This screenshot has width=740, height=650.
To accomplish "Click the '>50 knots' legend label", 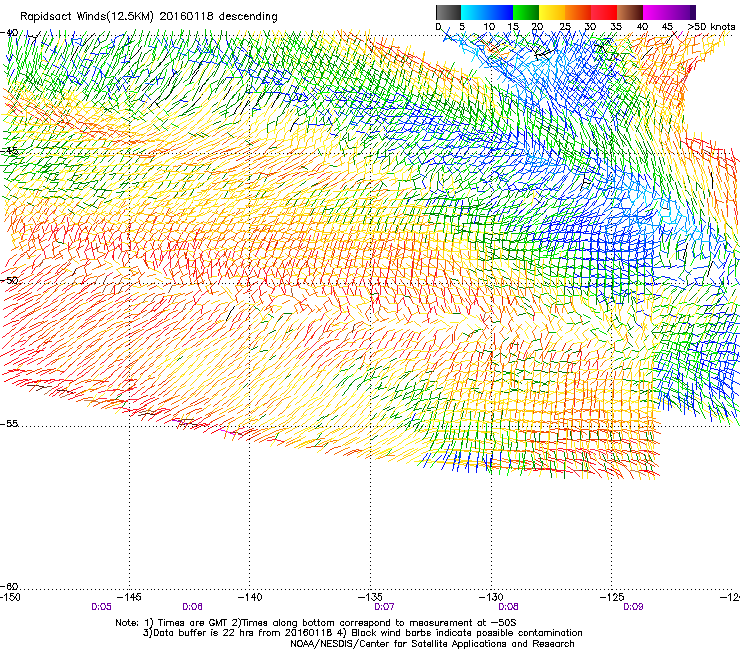I will 712,26.
